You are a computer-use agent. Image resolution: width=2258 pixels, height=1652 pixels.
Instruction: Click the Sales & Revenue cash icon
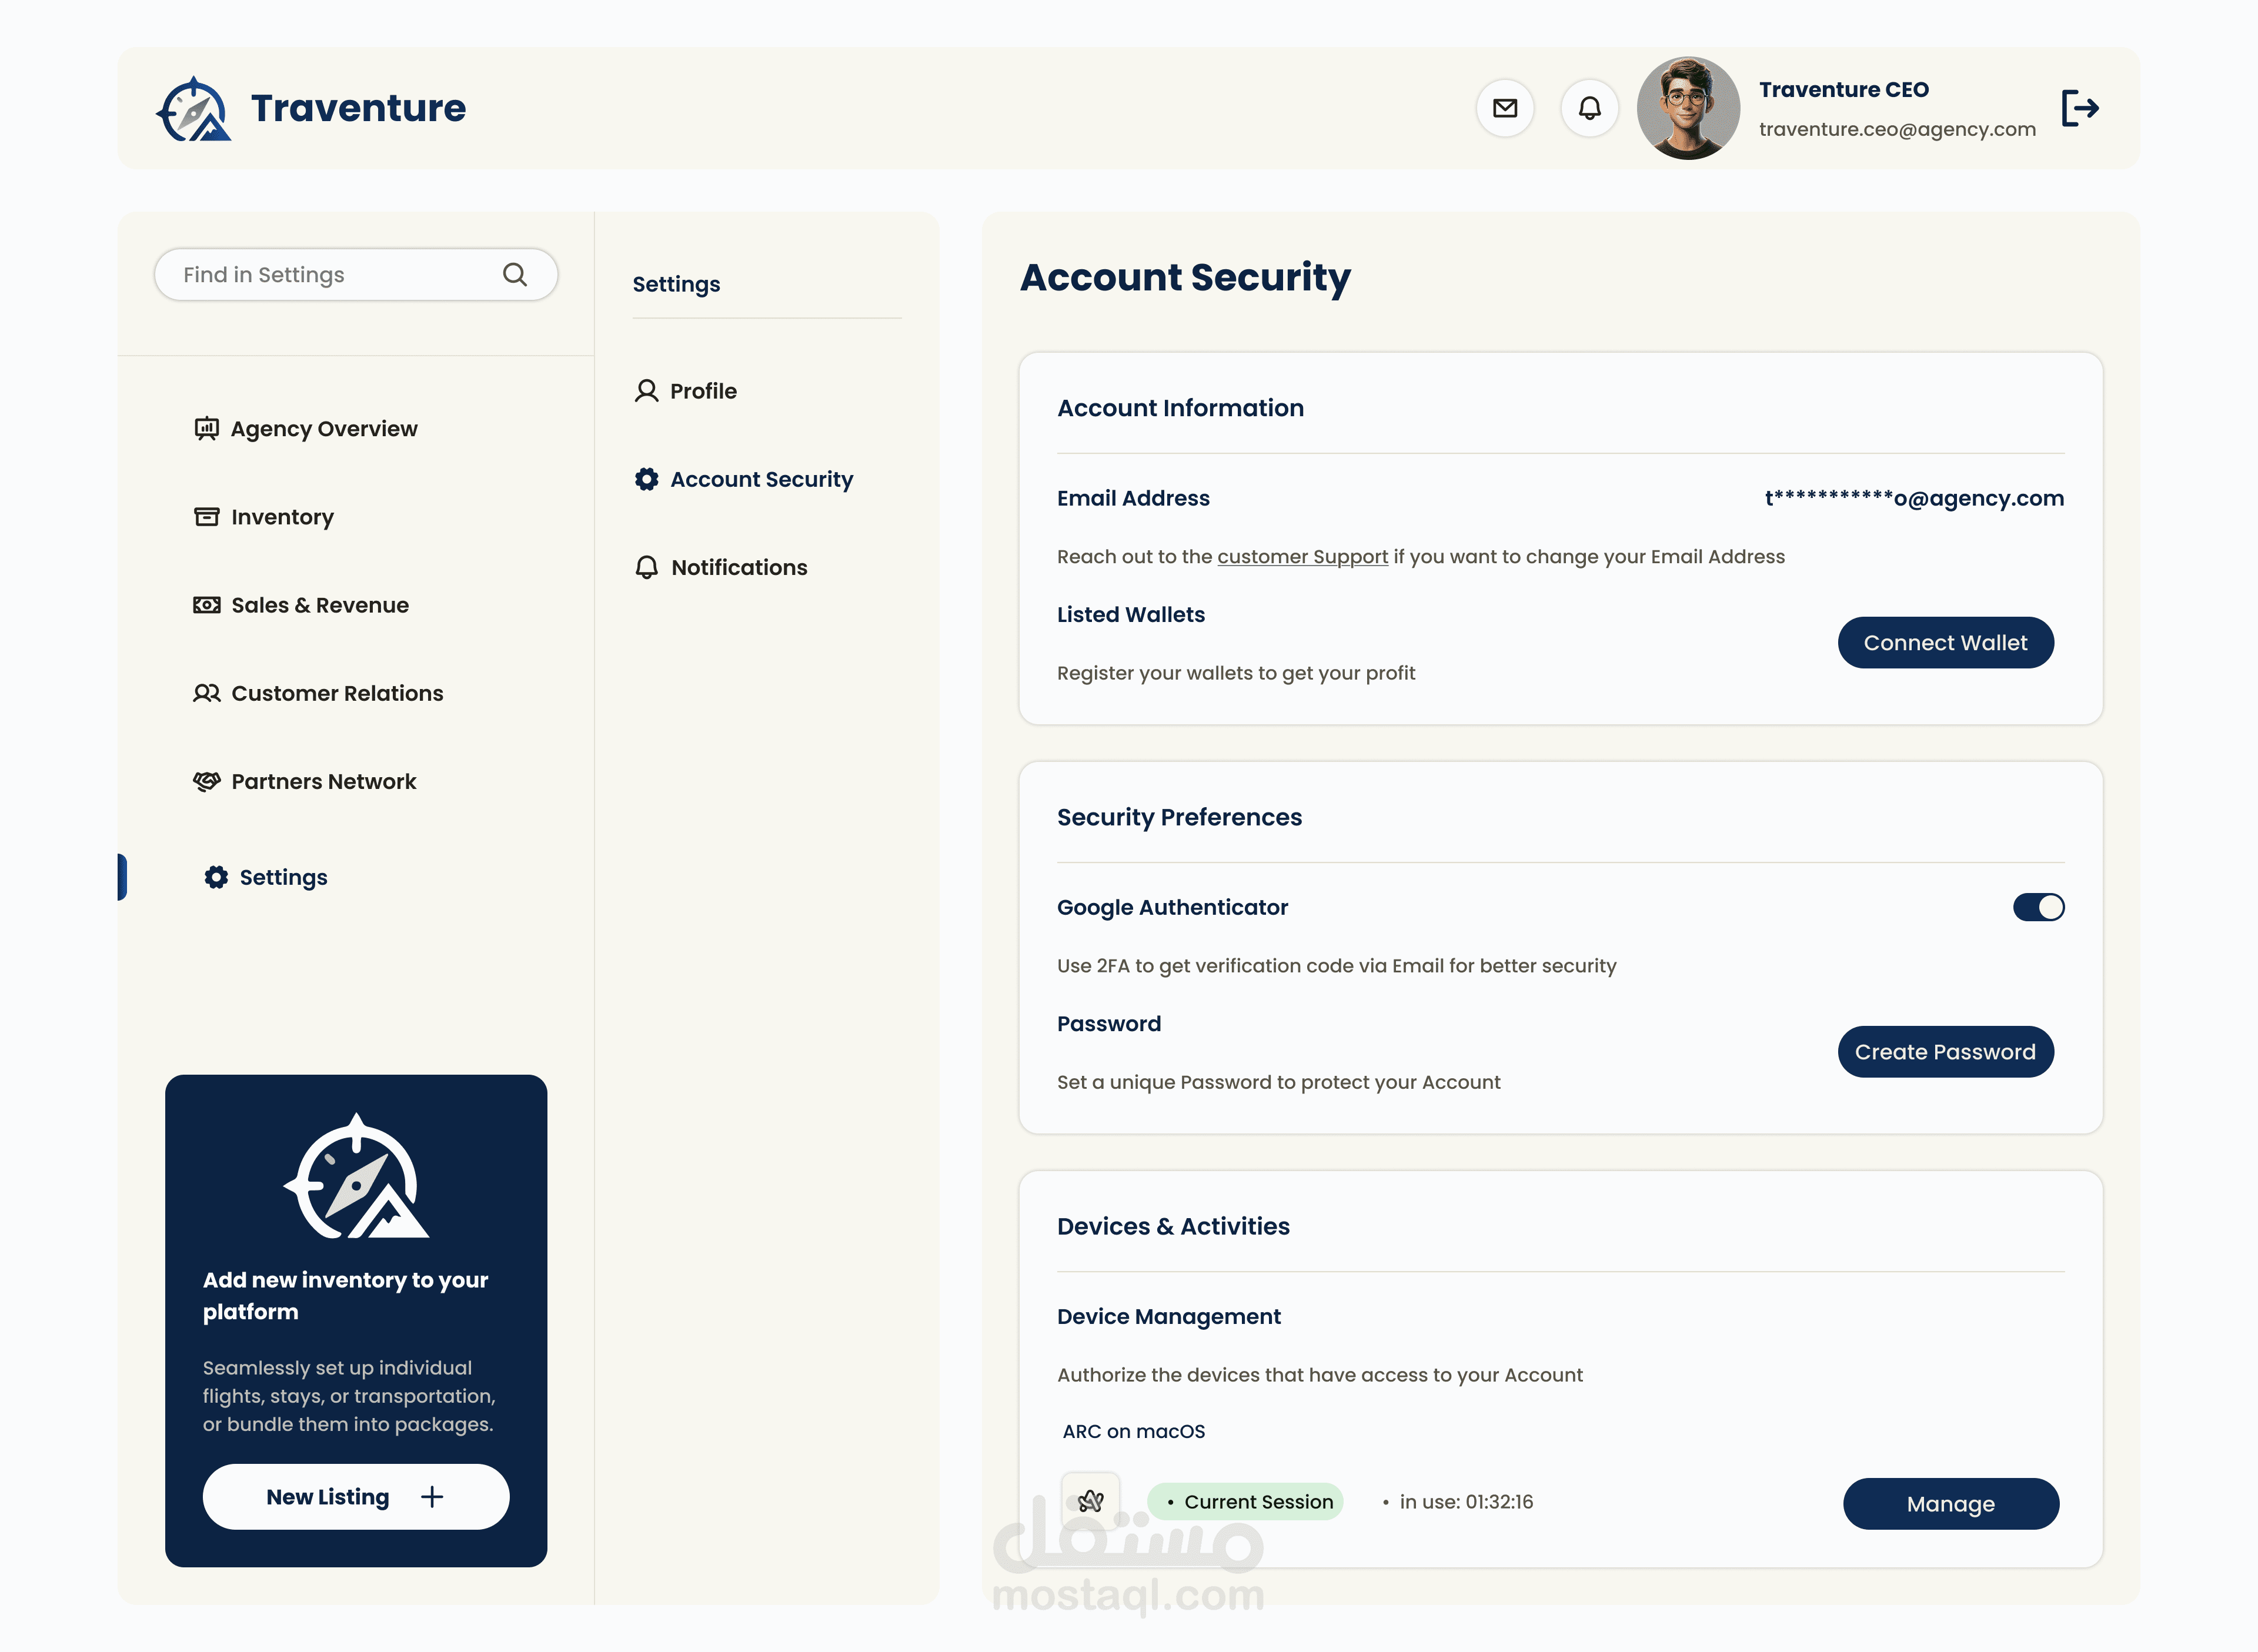pos(206,605)
